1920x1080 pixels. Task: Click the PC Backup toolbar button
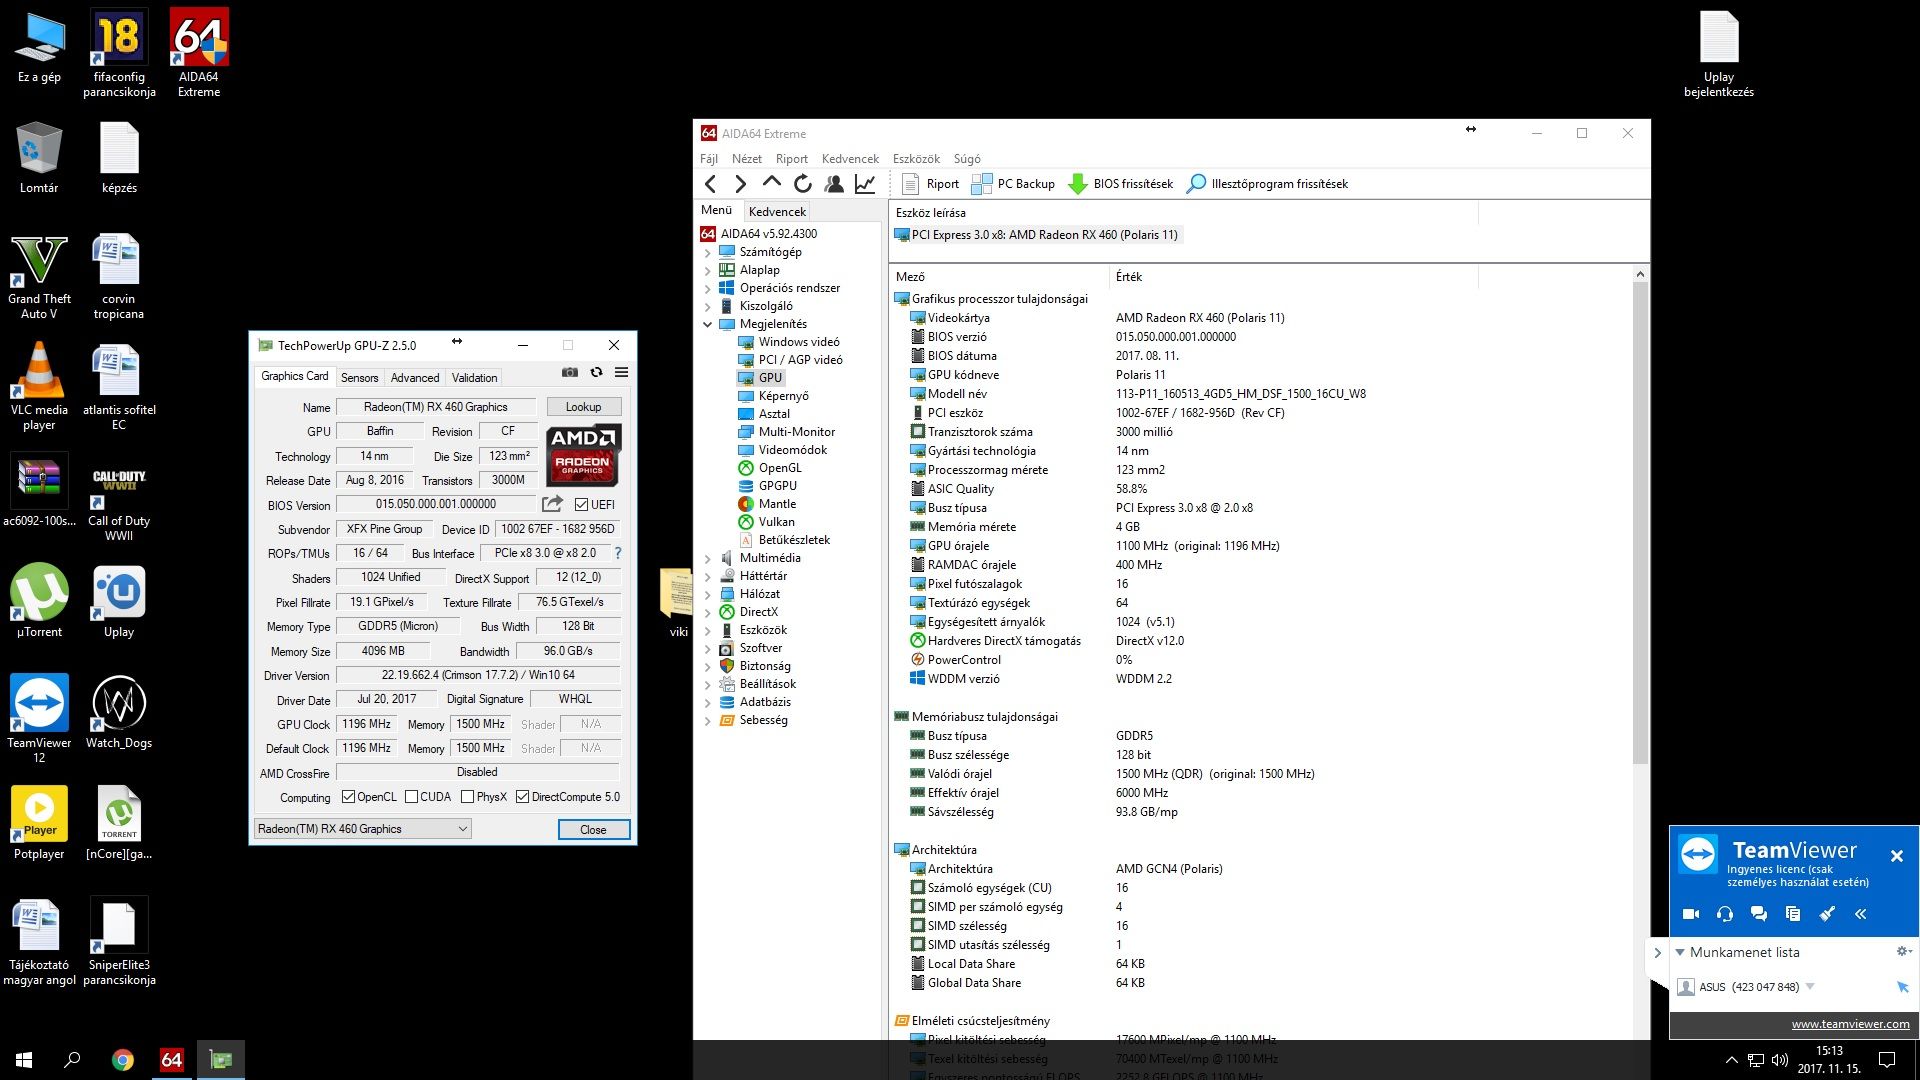[x=1013, y=184]
